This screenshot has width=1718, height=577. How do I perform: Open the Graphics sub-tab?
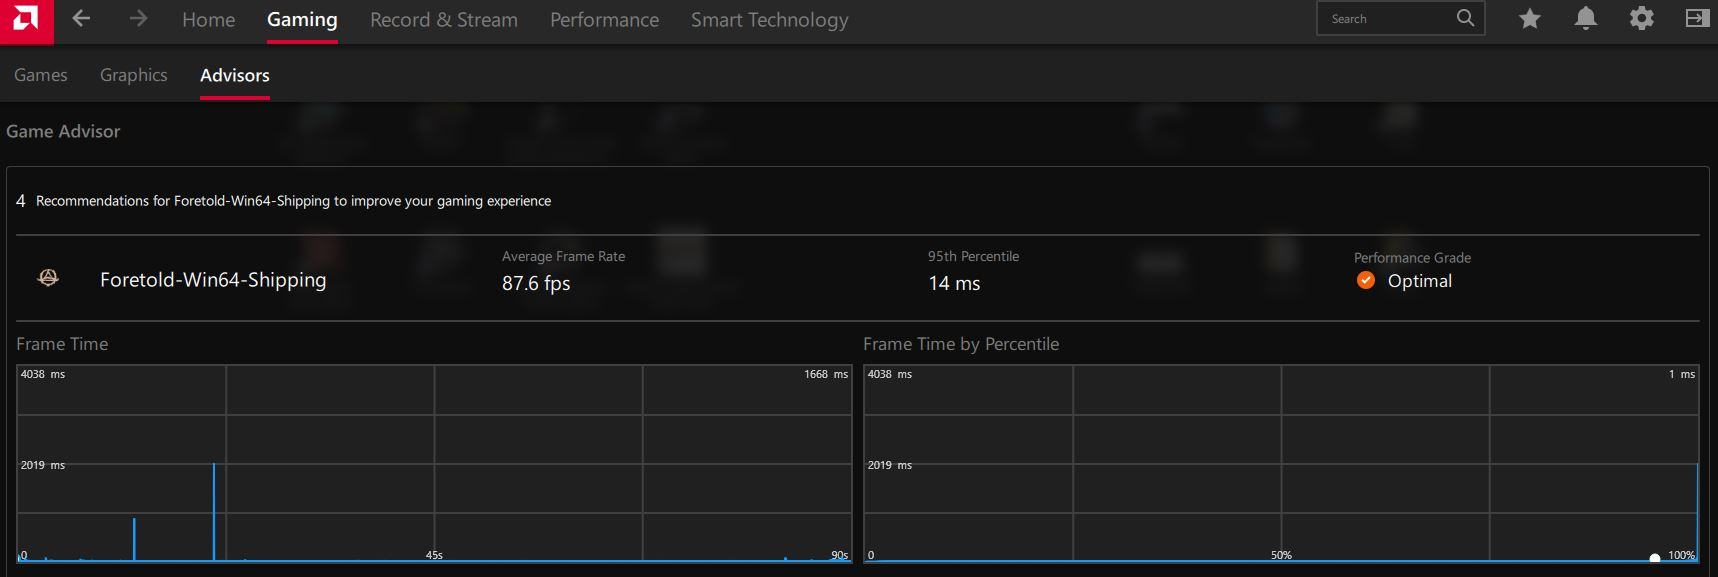point(134,75)
